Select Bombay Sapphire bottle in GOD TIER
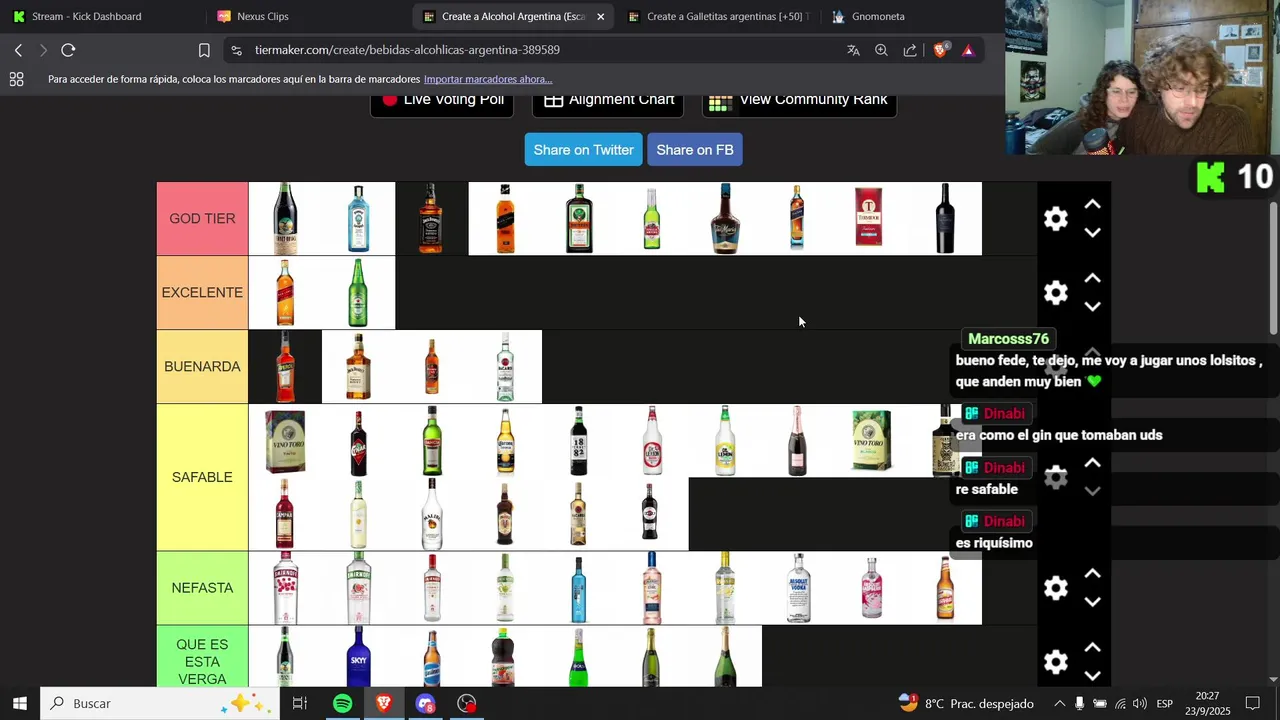1280x720 pixels. point(358,218)
